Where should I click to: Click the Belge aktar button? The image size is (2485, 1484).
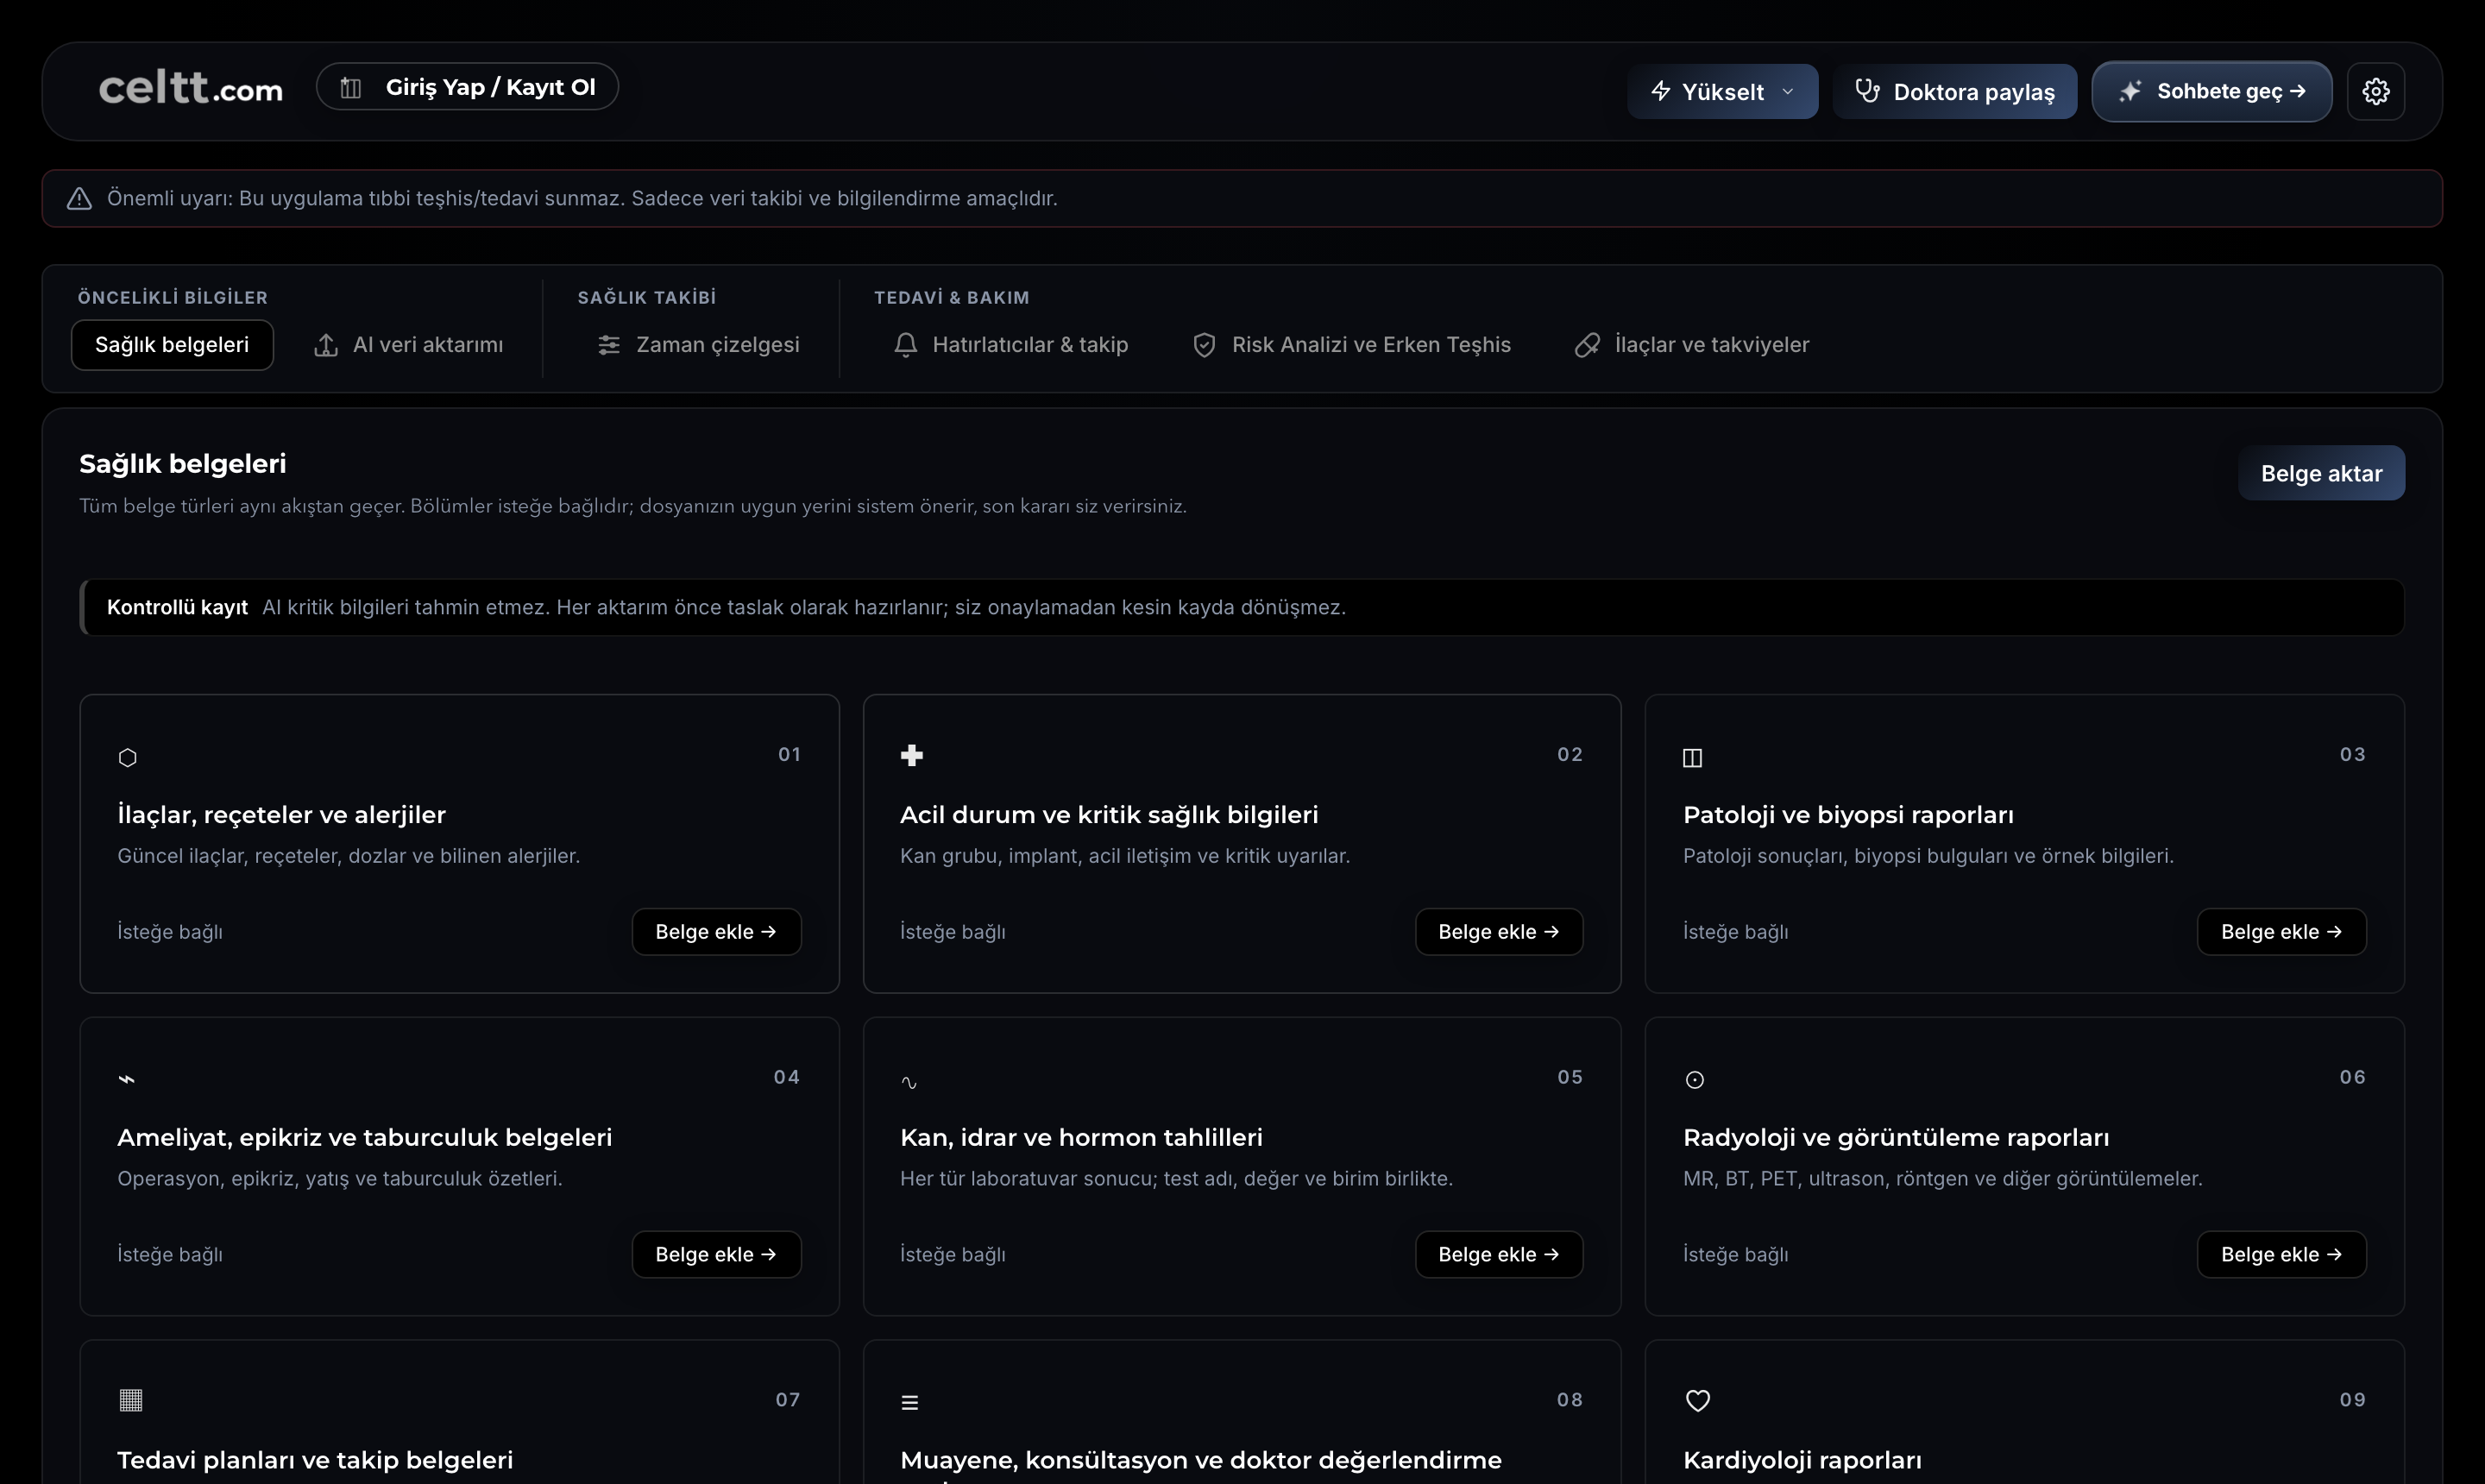click(2321, 473)
